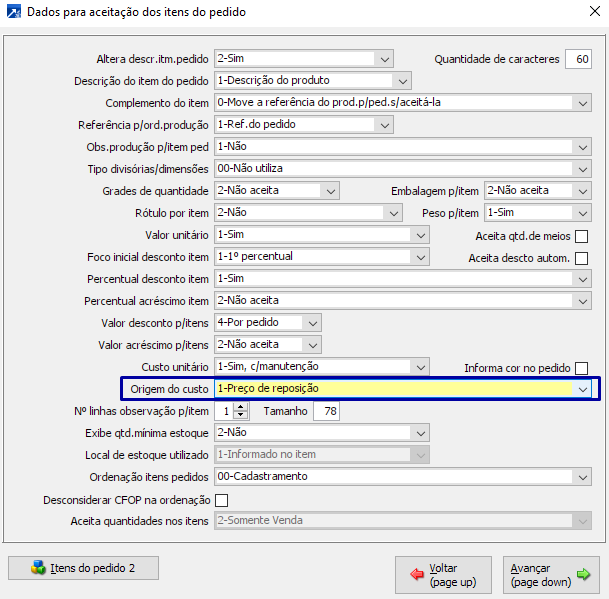Click the '1-Preço de reposição' value text
The width and height of the screenshot is (609, 599).
coord(268,388)
